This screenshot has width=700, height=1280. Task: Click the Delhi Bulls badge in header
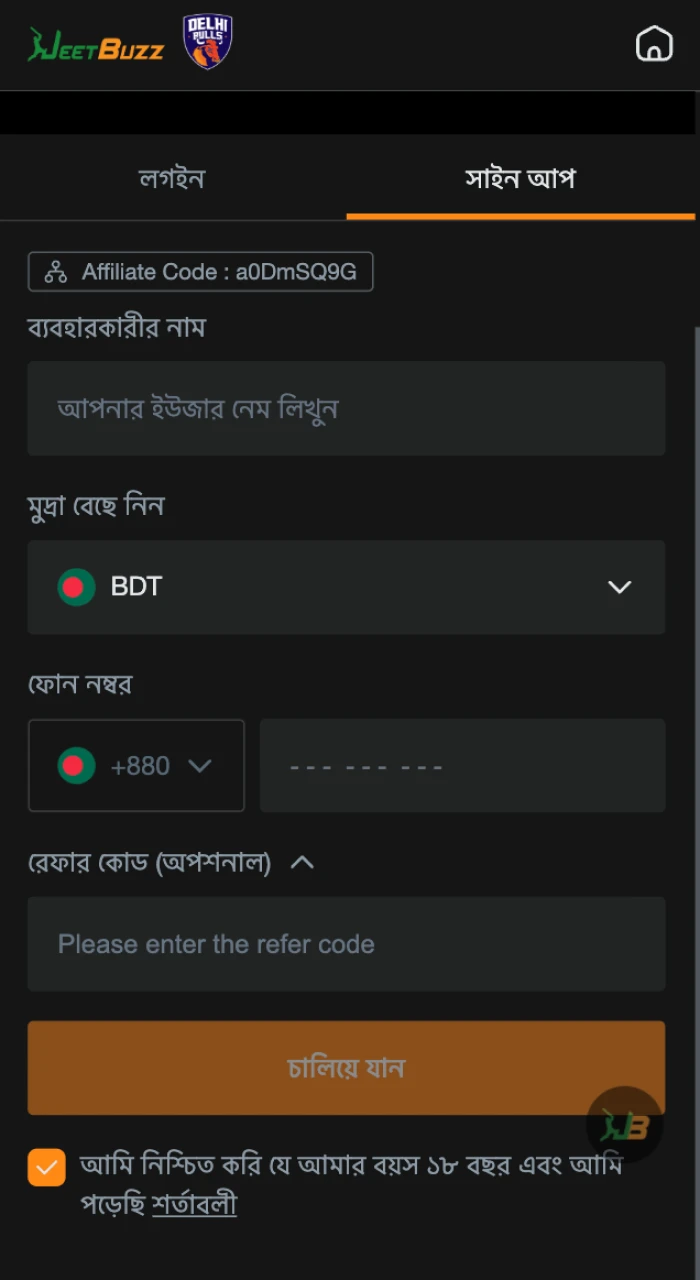pyautogui.click(x=206, y=42)
